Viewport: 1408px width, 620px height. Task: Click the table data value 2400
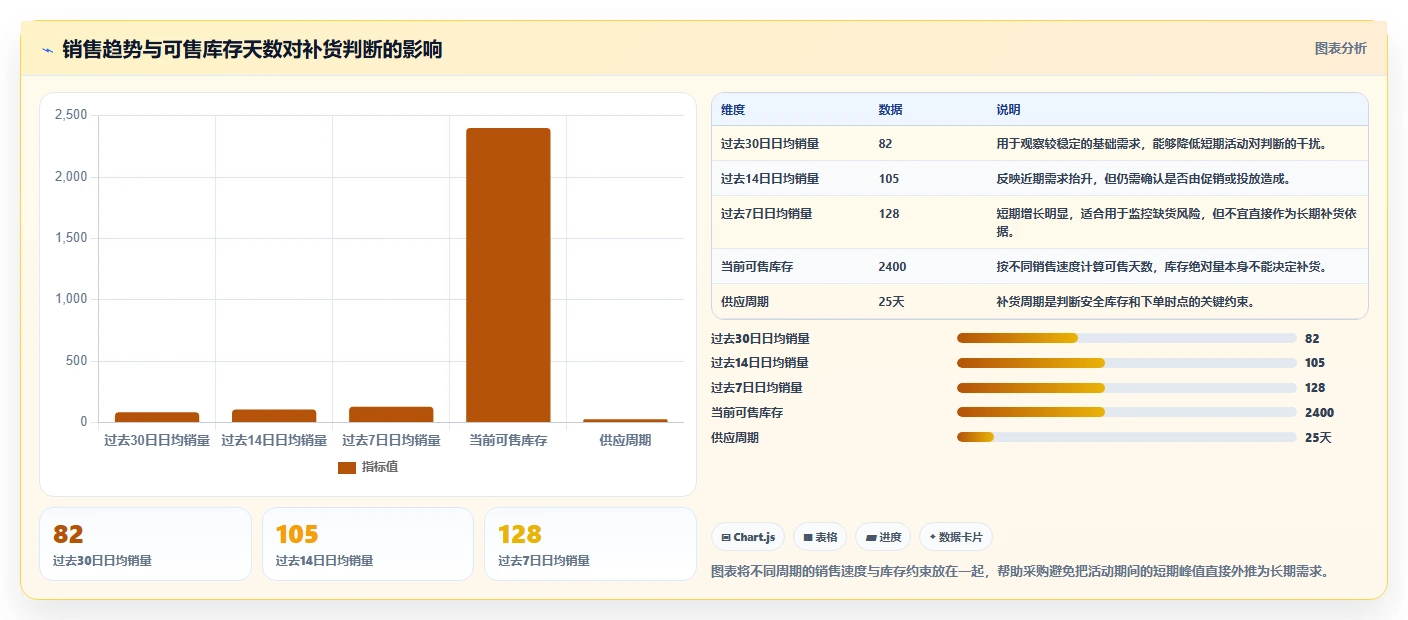pyautogui.click(x=892, y=266)
